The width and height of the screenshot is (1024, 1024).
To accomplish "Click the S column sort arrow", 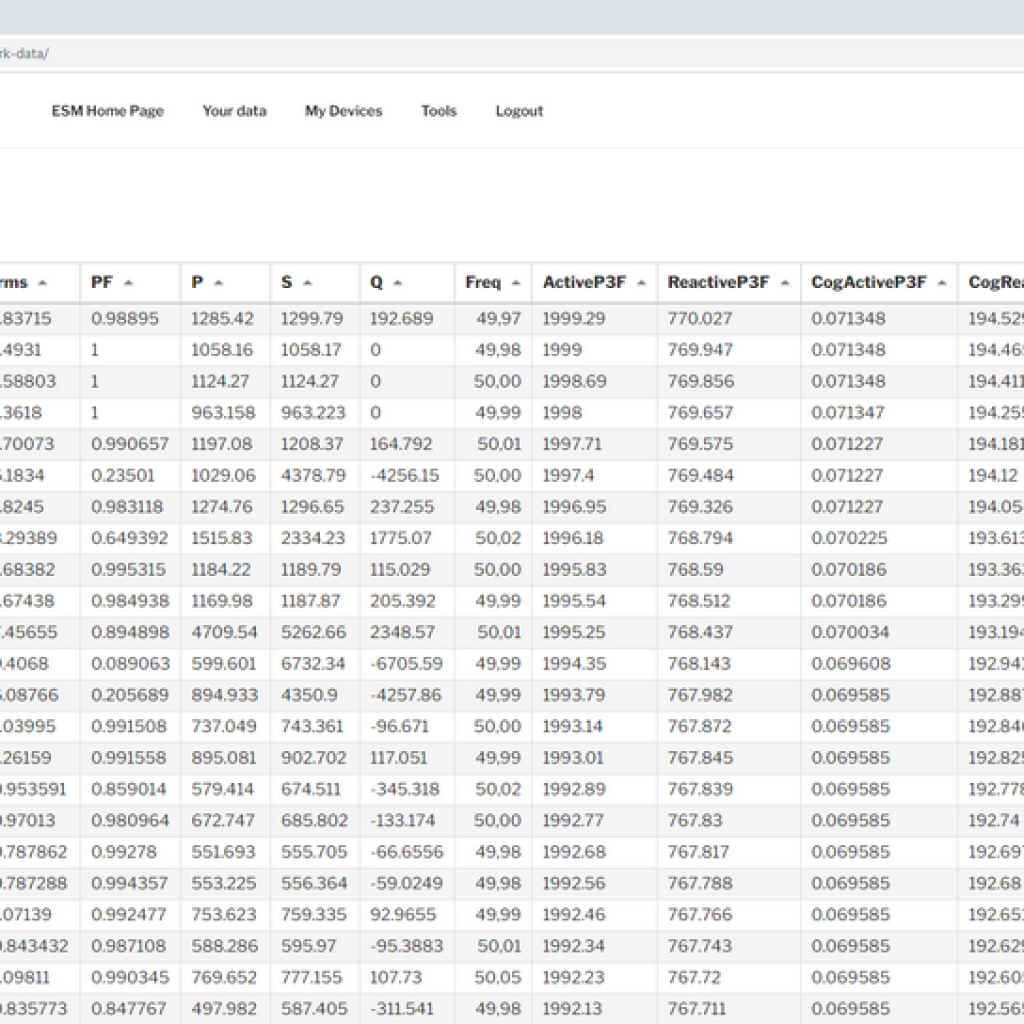I will [x=308, y=283].
